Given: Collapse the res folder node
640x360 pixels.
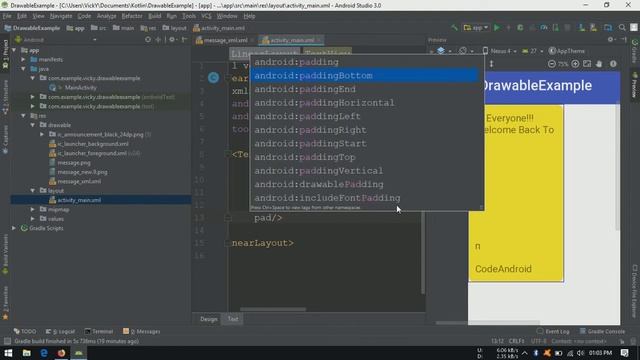Looking at the screenshot, I should 24,116.
